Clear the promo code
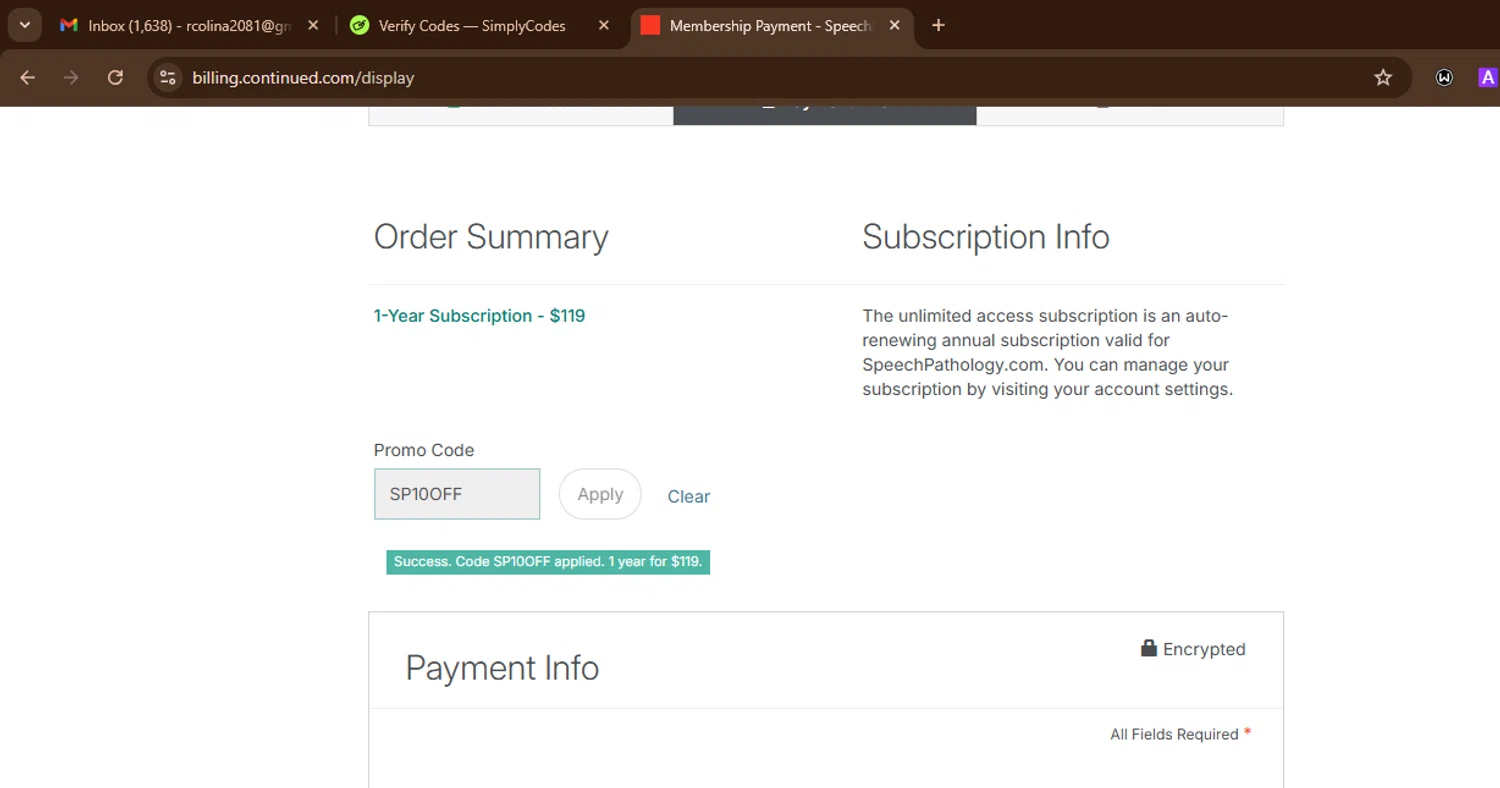 pos(689,496)
